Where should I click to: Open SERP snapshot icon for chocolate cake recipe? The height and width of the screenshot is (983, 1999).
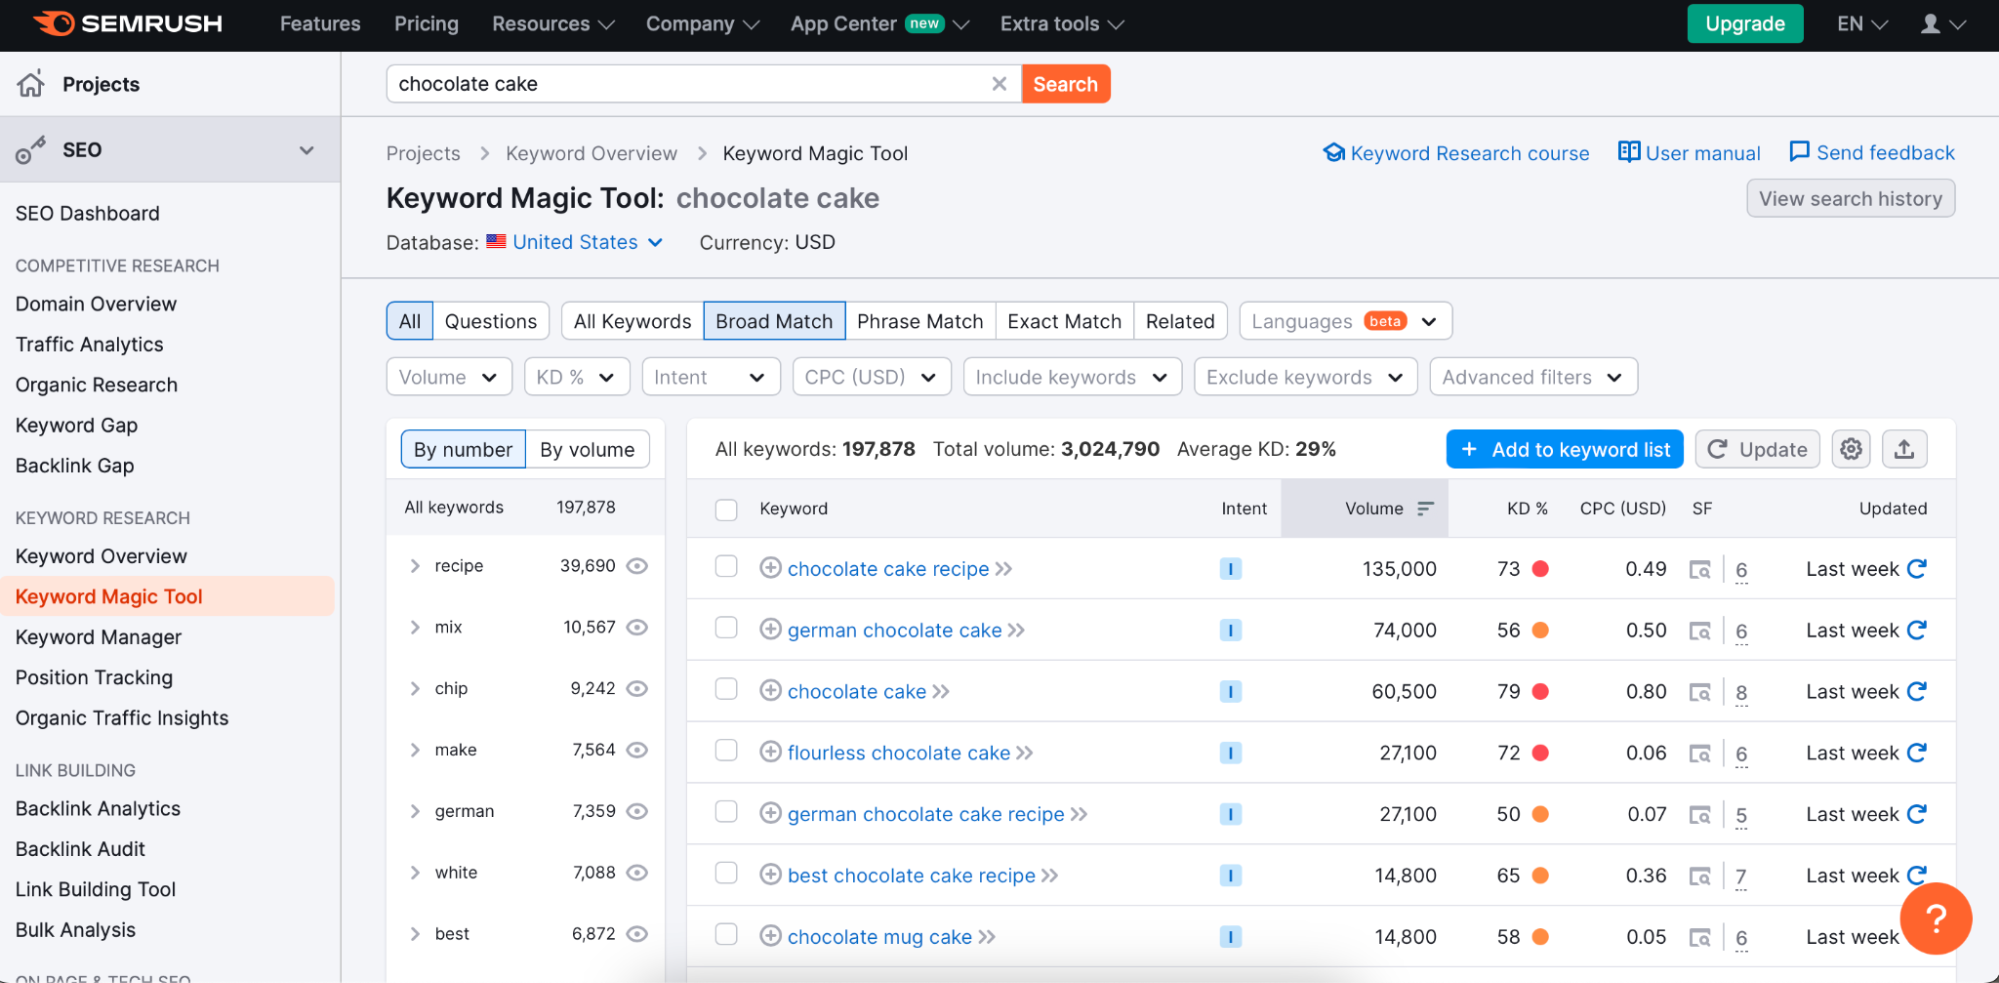(x=1700, y=568)
